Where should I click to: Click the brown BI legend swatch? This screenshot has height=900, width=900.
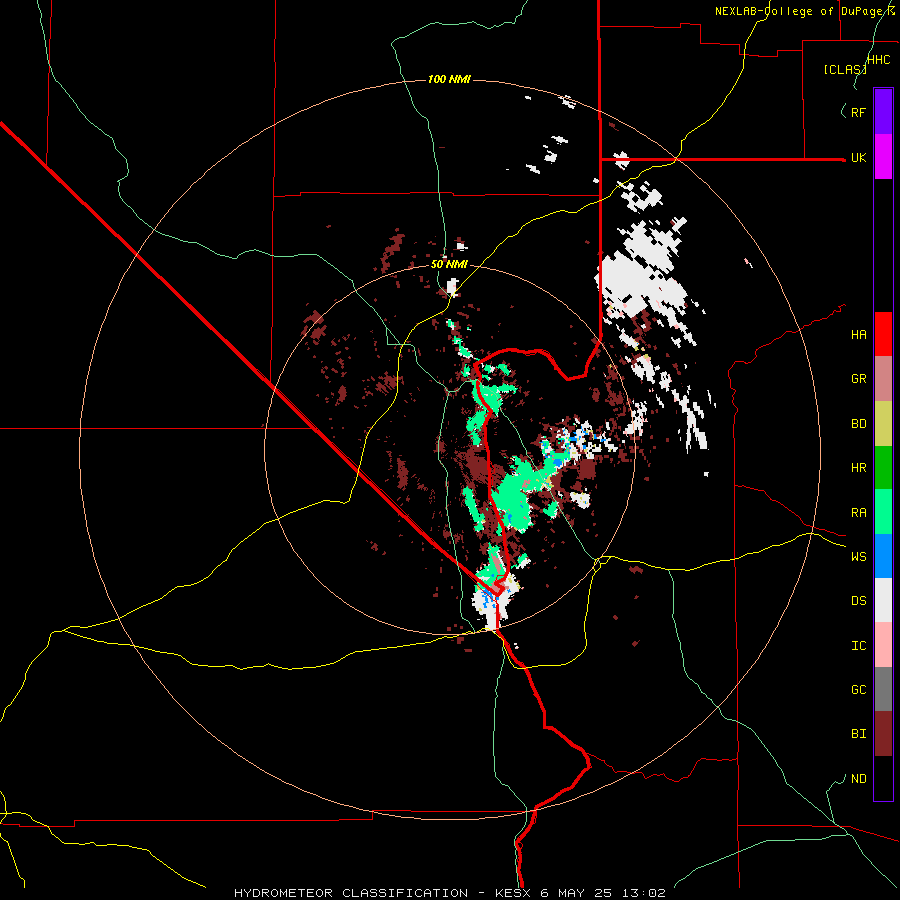click(883, 734)
